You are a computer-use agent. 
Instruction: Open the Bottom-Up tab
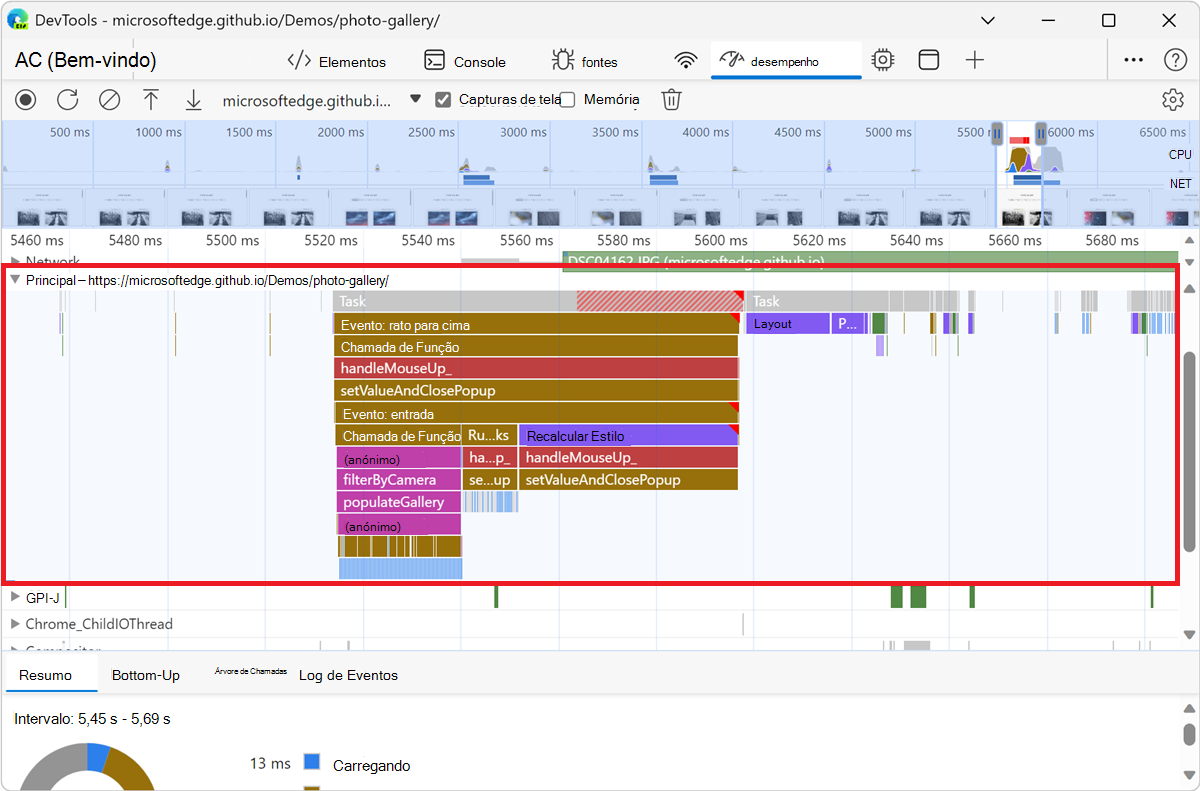click(146, 675)
